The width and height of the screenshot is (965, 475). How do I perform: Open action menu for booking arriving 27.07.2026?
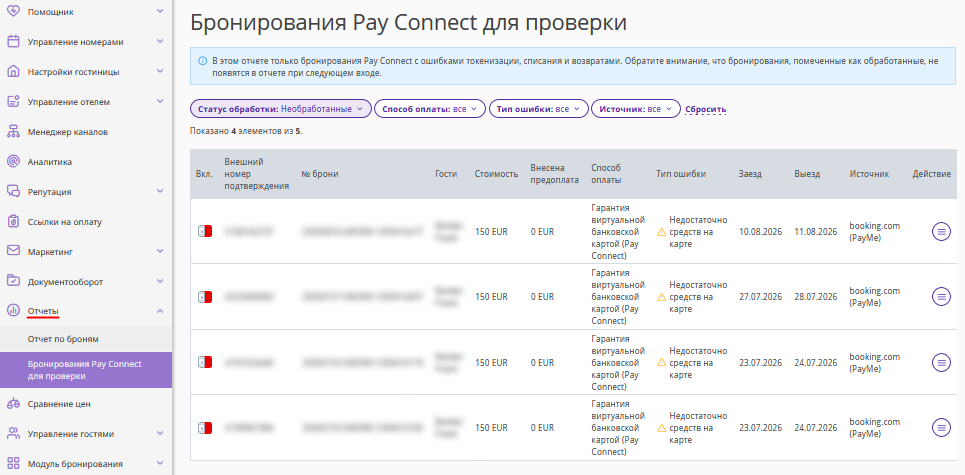pyautogui.click(x=941, y=297)
